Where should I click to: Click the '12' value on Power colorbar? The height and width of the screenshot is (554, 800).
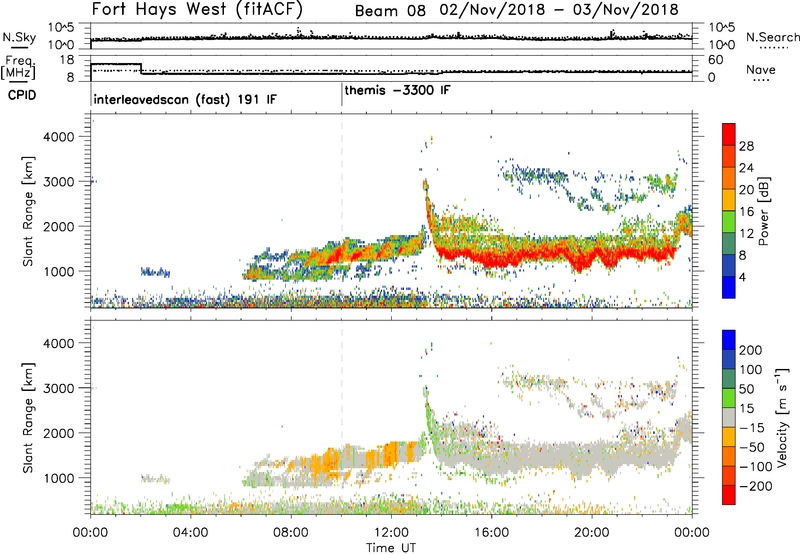pyautogui.click(x=746, y=233)
